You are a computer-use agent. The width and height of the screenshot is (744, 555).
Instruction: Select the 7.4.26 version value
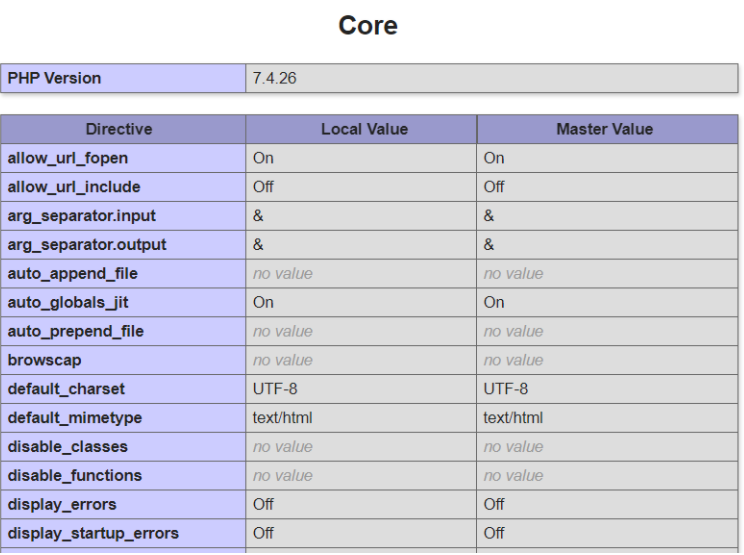pos(274,78)
